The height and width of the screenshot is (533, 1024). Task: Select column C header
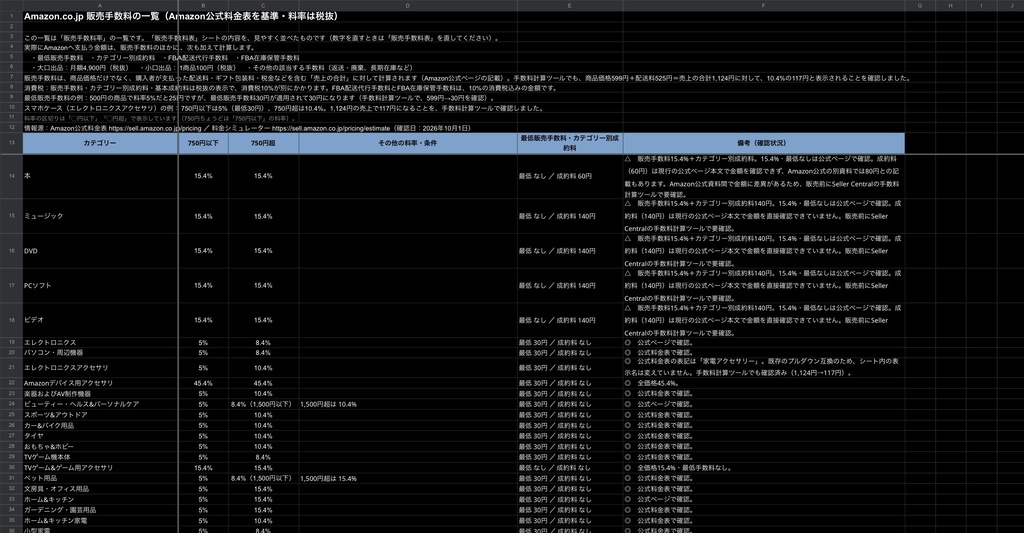(x=263, y=5)
